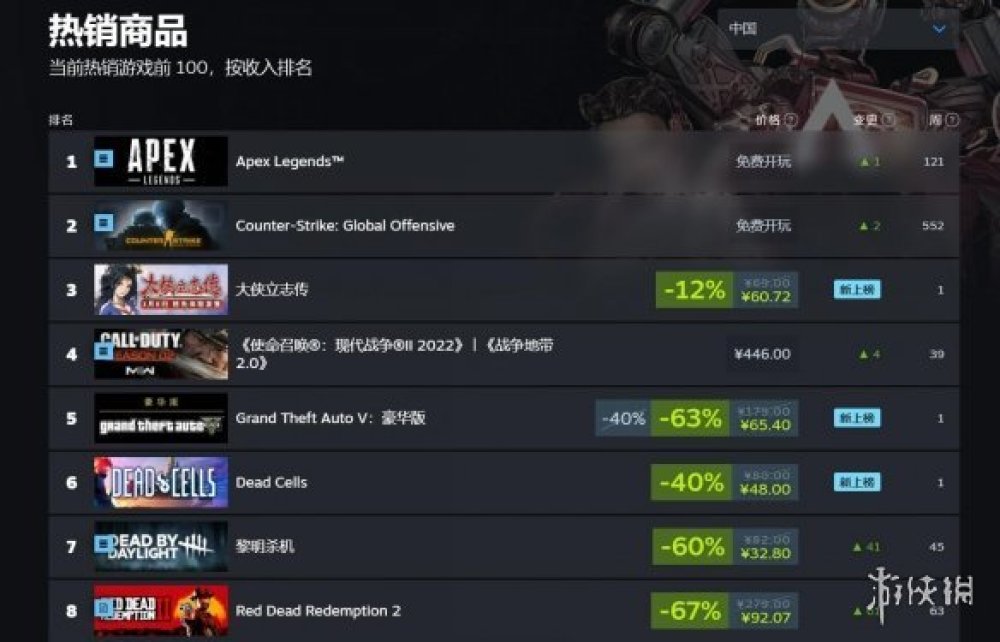Click the -63% discount on Grand Theft Auto V

[x=689, y=418]
